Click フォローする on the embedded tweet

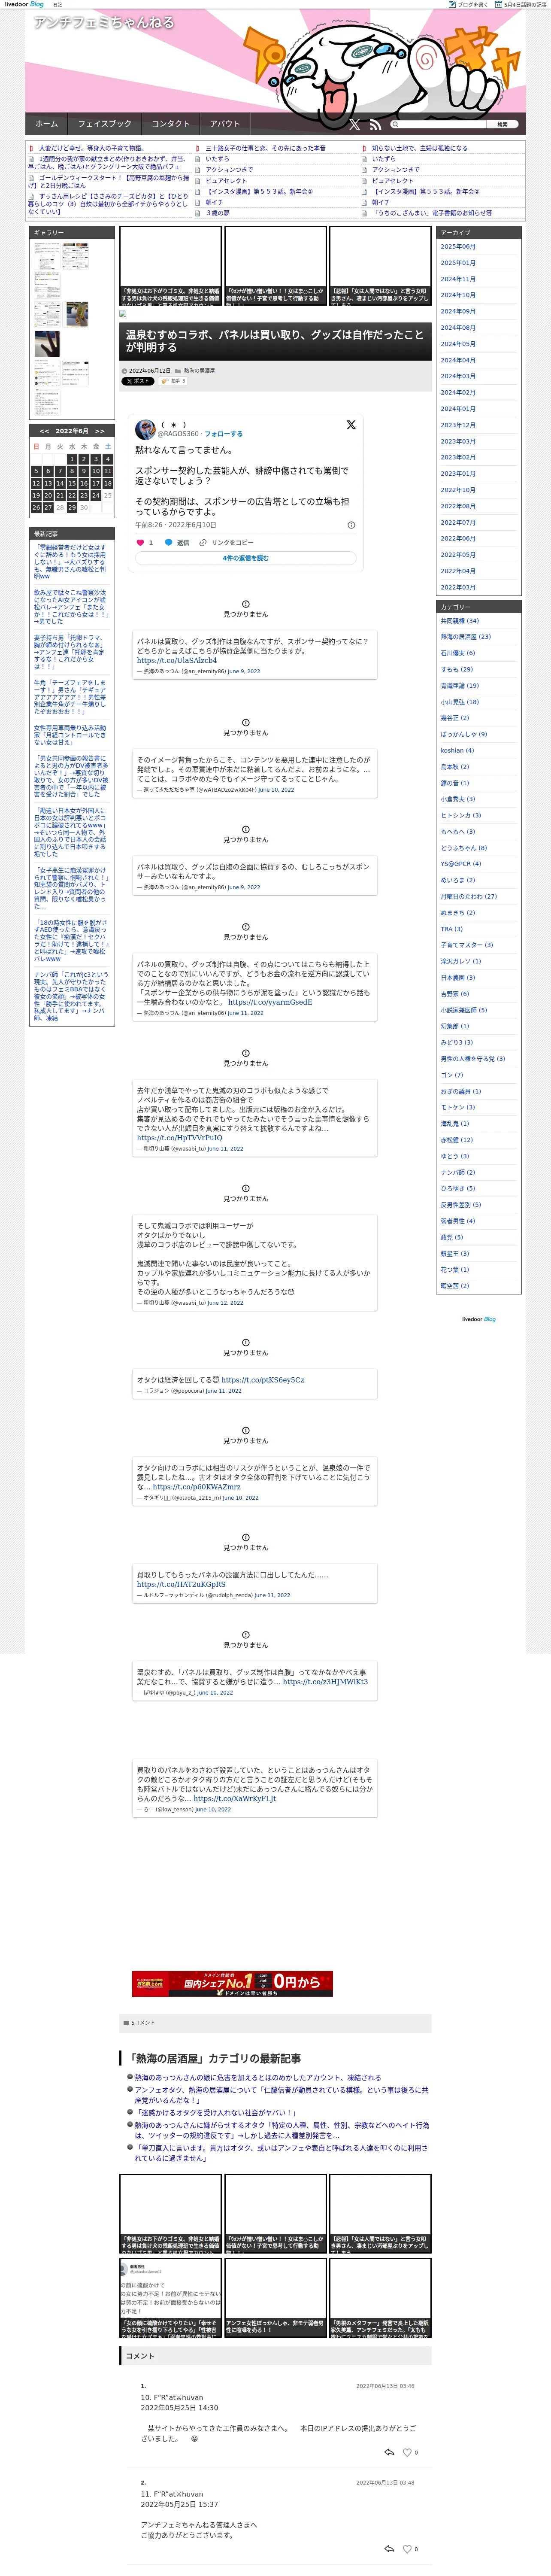tap(223, 434)
